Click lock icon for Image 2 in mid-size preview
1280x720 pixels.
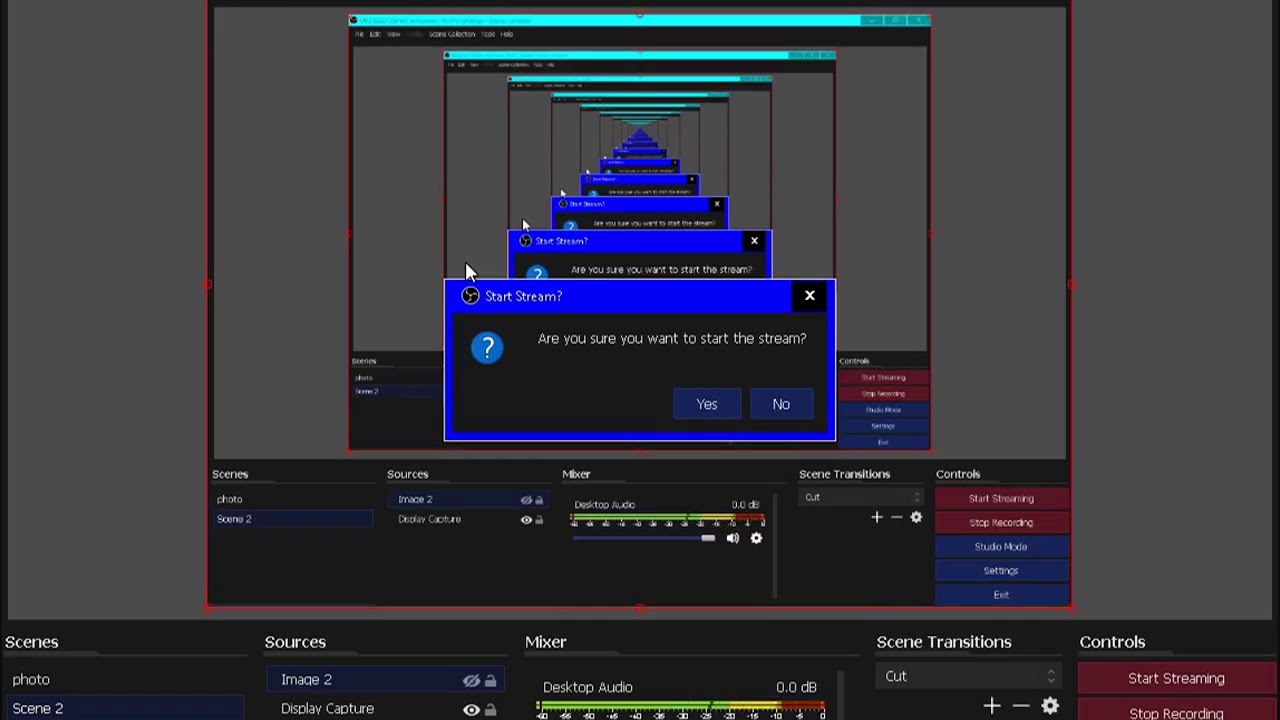click(x=539, y=500)
